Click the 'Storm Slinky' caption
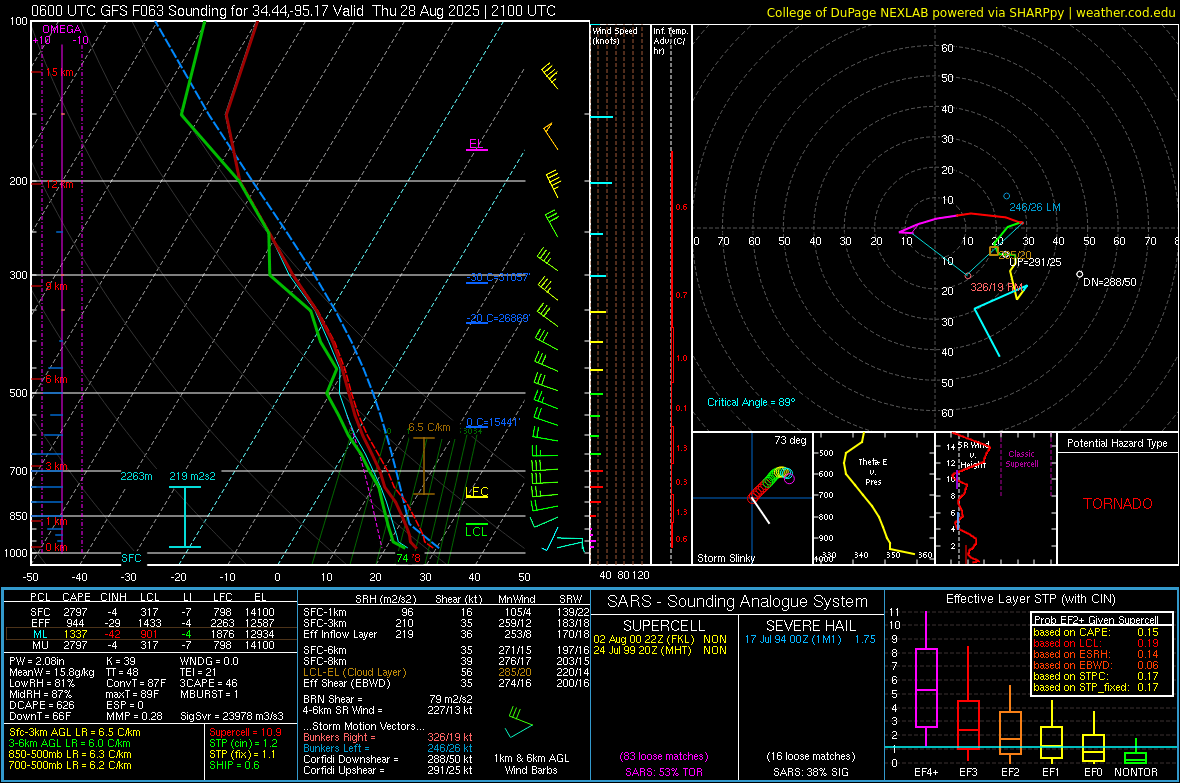 (x=725, y=558)
